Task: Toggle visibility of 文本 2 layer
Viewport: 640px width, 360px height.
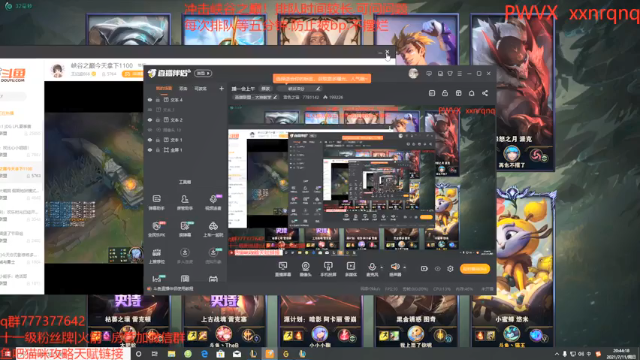Action: pos(150,120)
